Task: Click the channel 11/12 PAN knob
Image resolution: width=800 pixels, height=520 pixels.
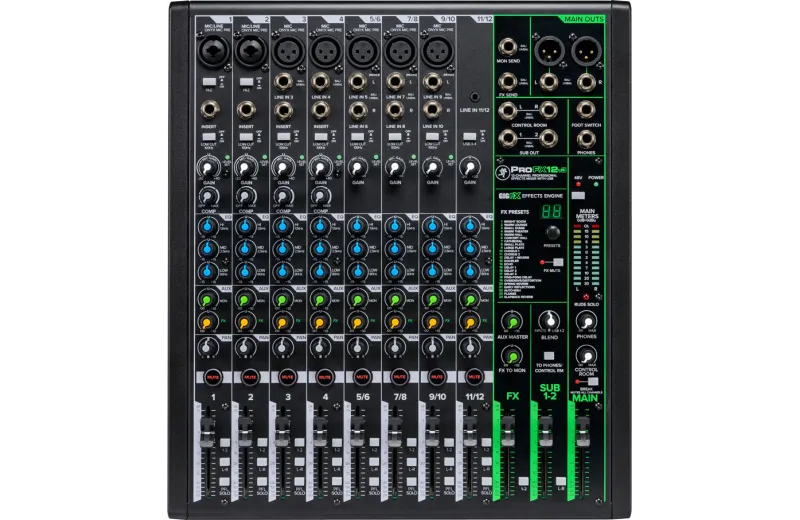Action: click(469, 348)
